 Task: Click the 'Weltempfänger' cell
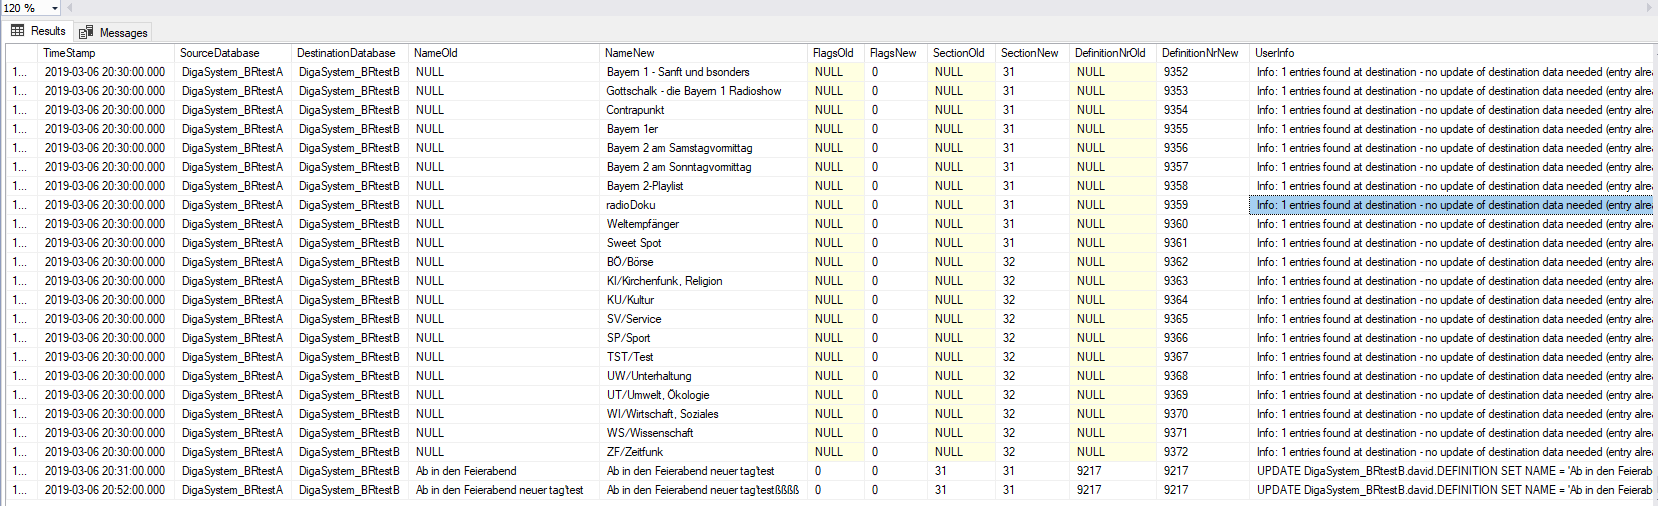point(642,224)
